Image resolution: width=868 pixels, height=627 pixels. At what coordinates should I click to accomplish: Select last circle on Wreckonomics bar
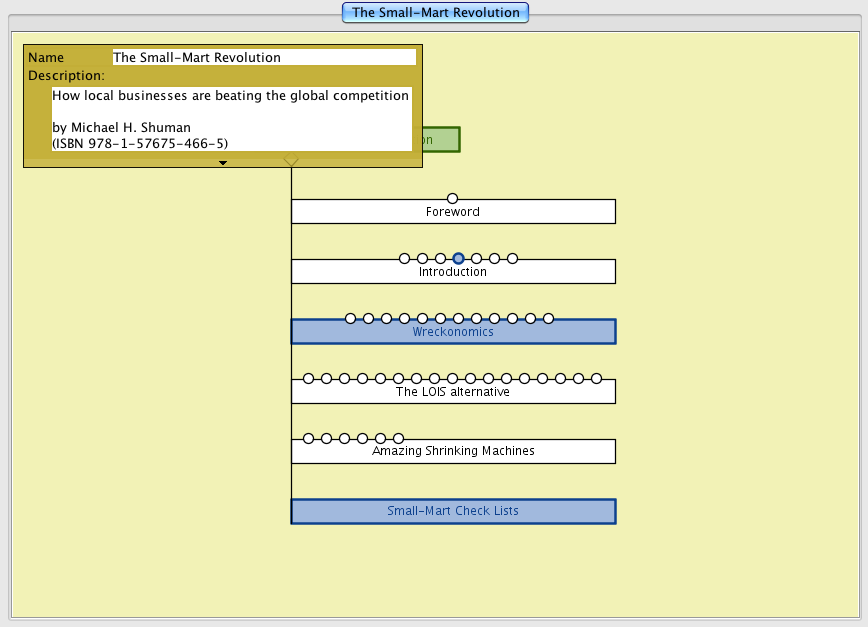point(548,319)
